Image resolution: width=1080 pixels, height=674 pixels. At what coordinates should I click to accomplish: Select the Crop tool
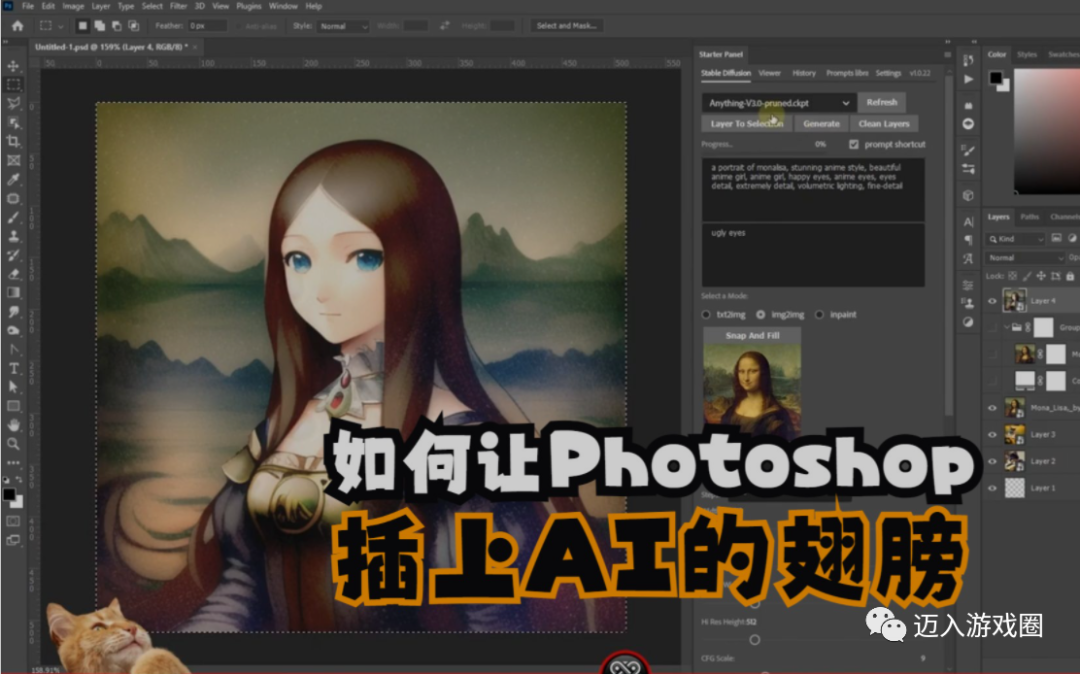coord(13,141)
